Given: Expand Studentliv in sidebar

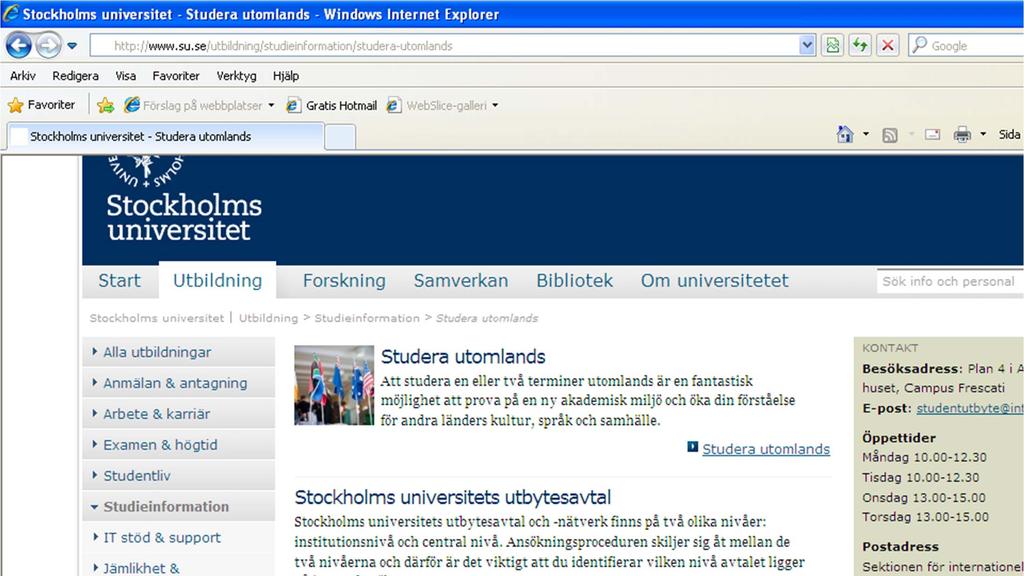Looking at the screenshot, I should coord(178,475).
